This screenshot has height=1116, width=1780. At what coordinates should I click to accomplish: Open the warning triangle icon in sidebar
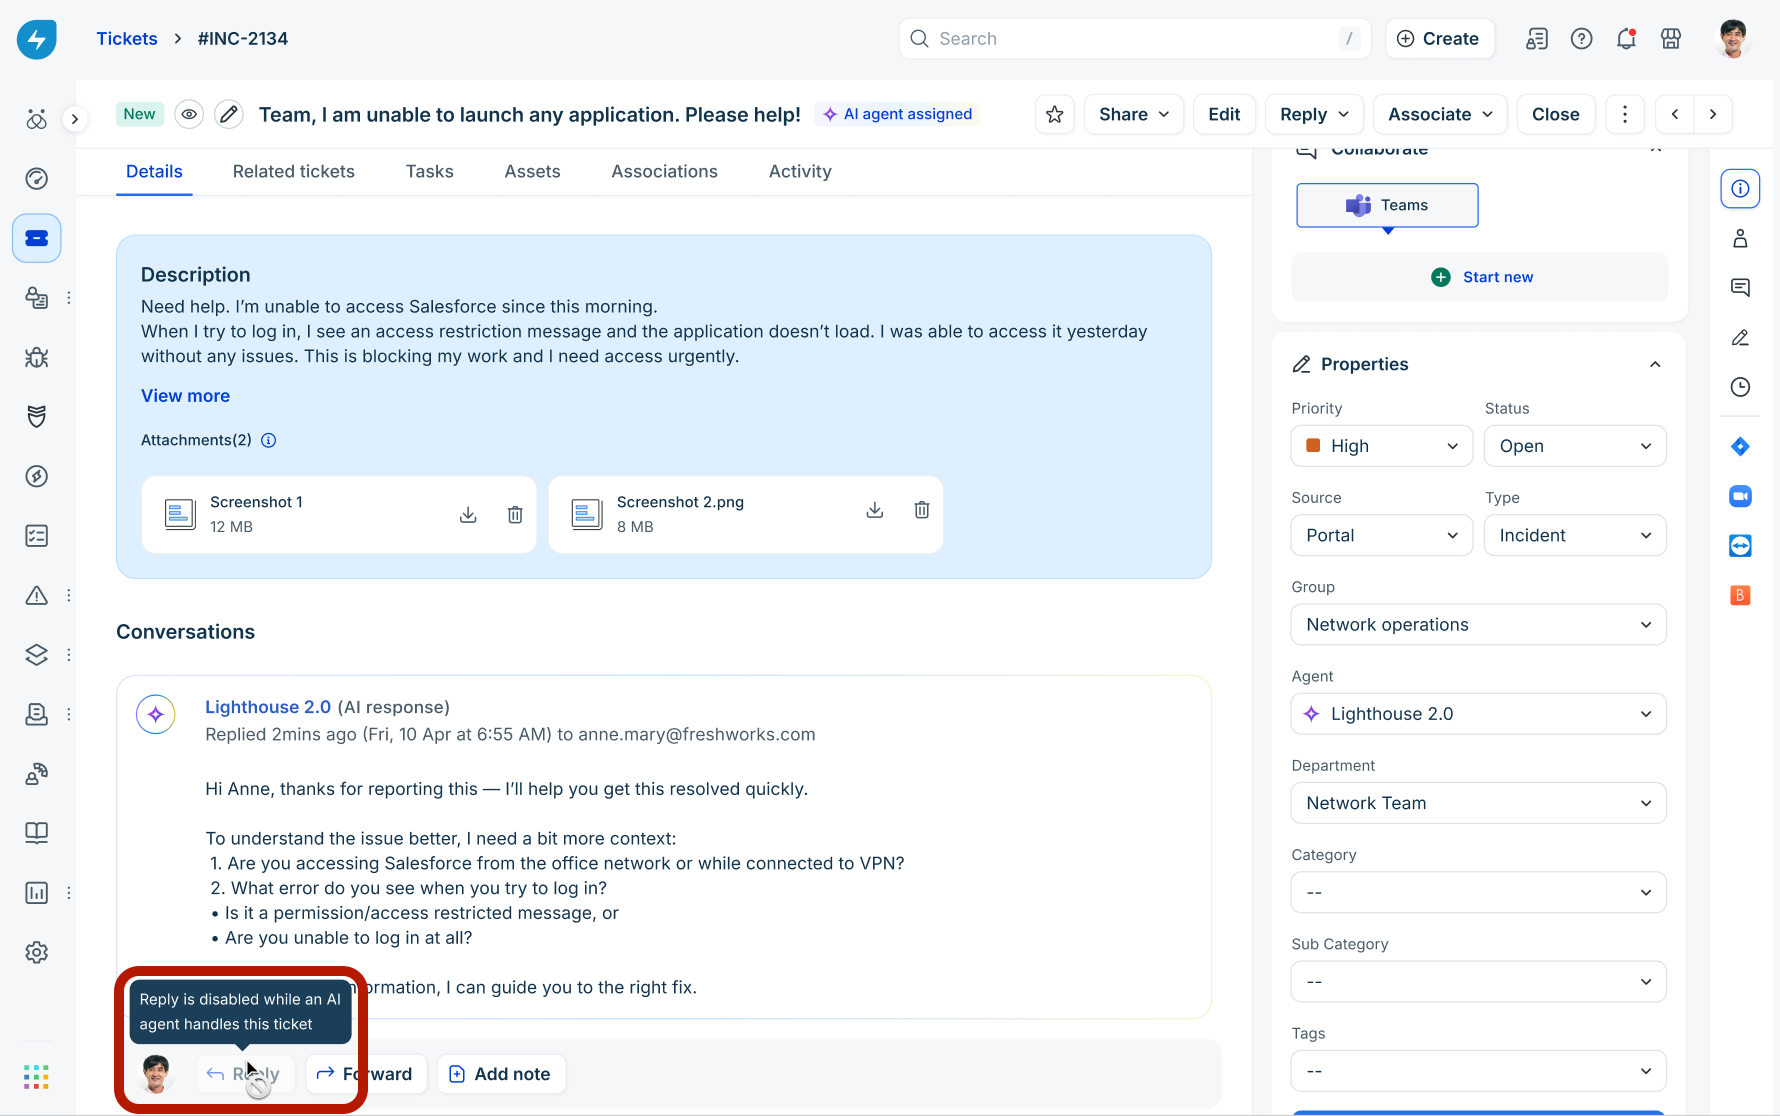pyautogui.click(x=37, y=595)
